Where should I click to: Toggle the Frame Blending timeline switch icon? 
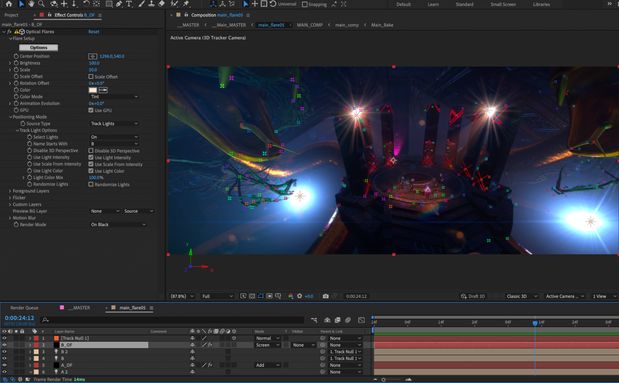(x=338, y=320)
